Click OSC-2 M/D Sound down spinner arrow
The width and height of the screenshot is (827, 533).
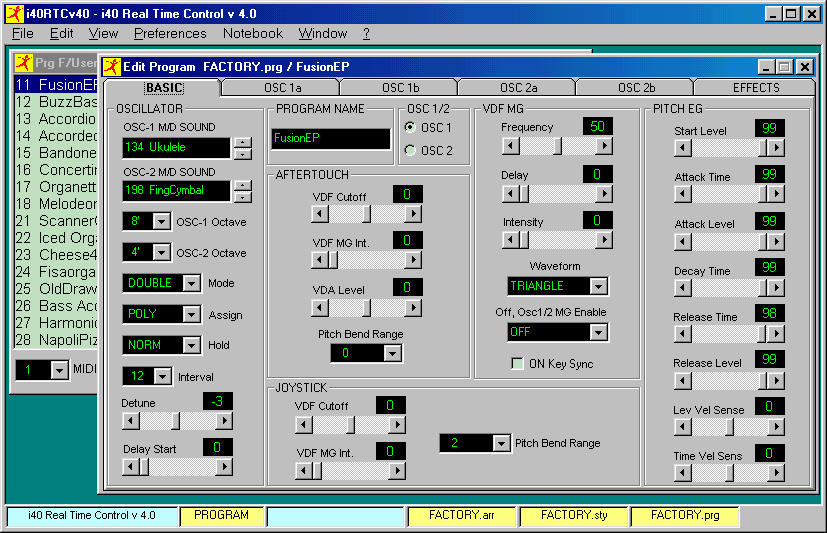pos(242,196)
